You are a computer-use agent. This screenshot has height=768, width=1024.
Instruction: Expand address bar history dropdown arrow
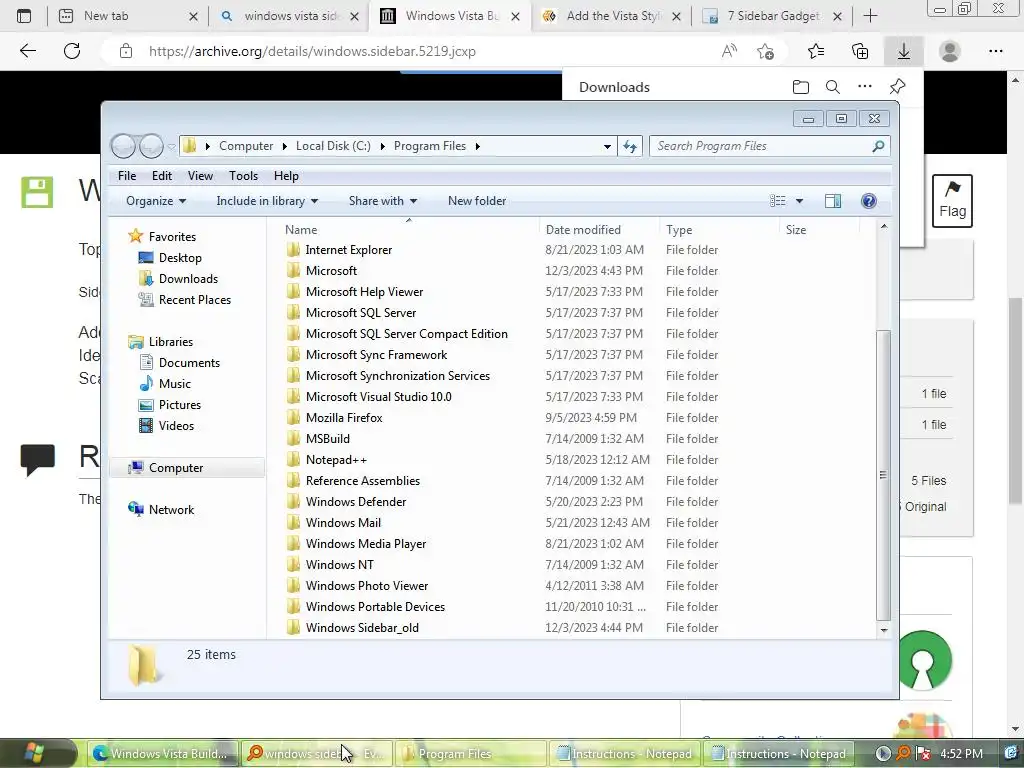[607, 146]
